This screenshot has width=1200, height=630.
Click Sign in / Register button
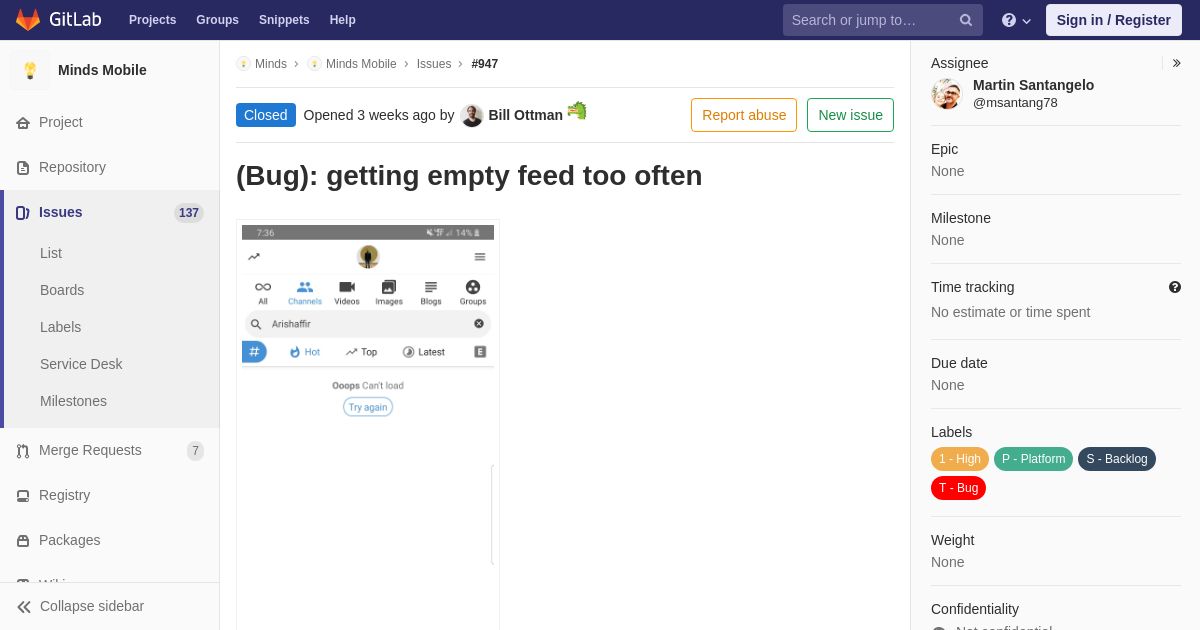(1113, 20)
